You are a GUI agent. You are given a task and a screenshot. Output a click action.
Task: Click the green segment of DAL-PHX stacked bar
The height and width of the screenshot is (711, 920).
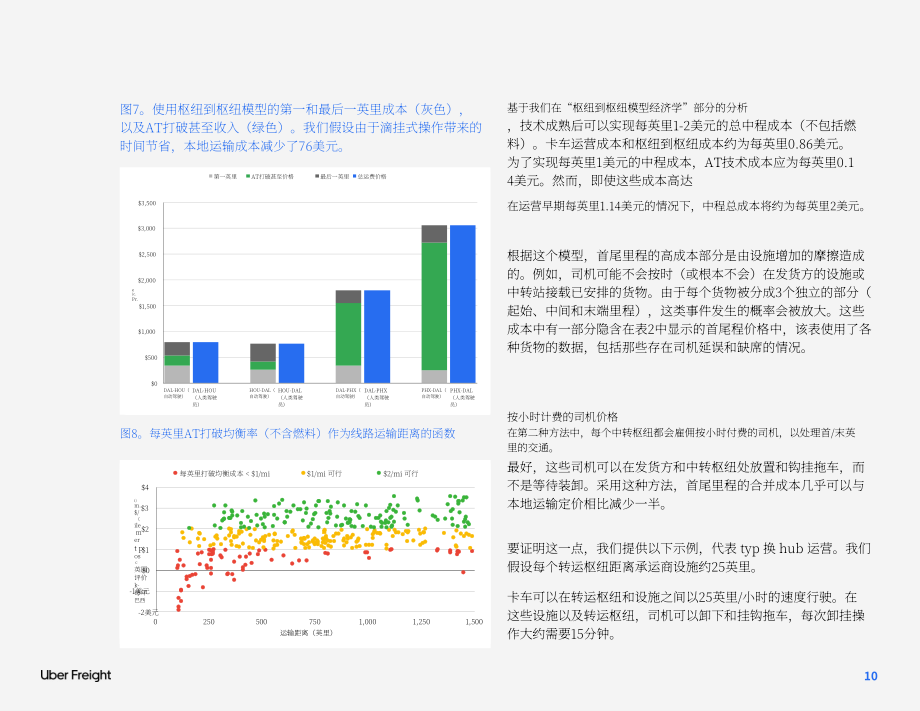coord(349,334)
